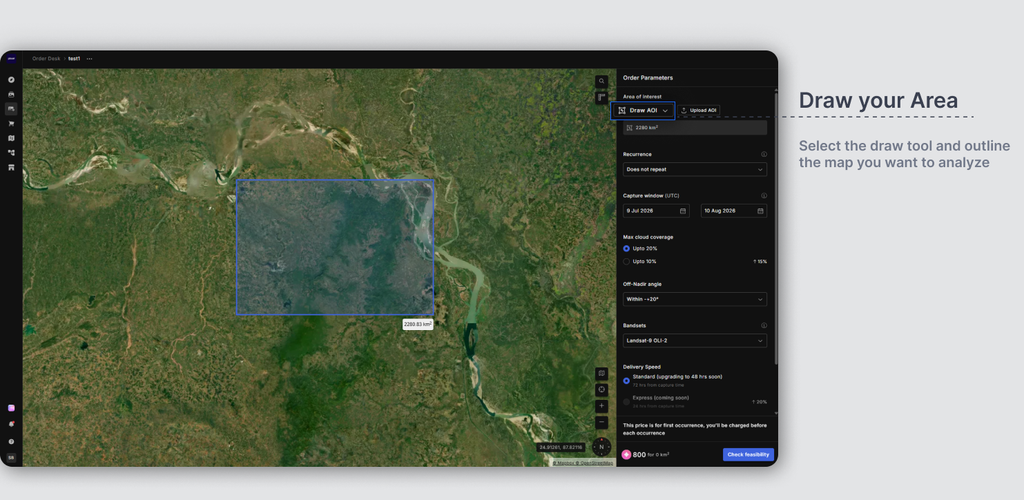Screen dimensions: 1024x500
Task: Click the pink credits icon beside 800
Action: click(x=626, y=454)
